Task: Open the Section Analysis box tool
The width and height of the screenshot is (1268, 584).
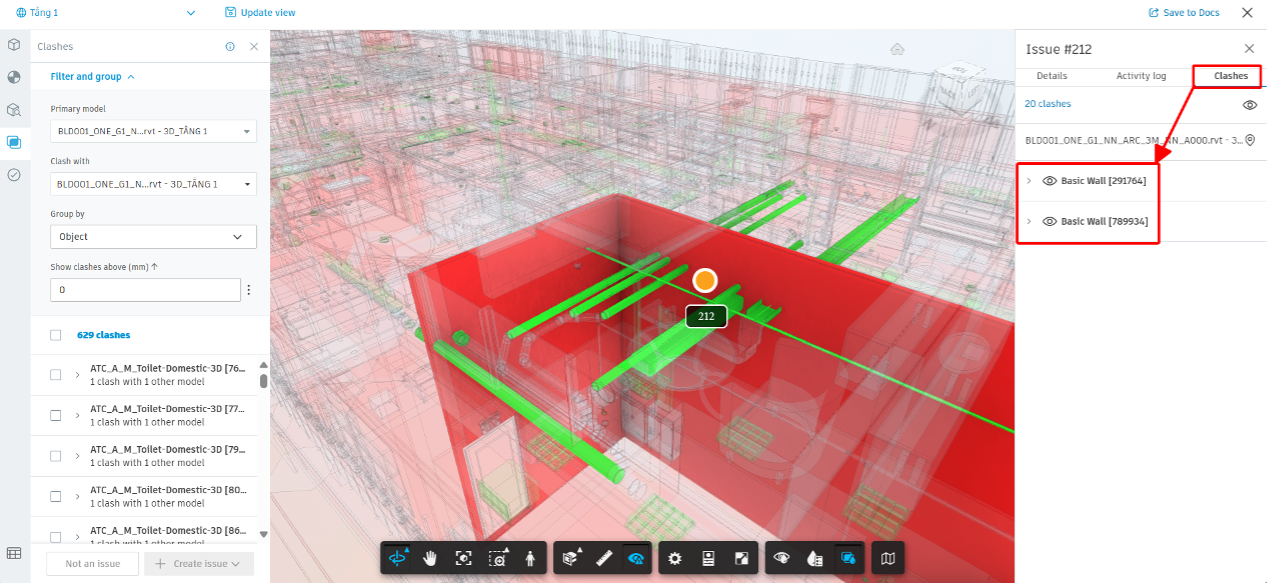Action: pos(571,559)
